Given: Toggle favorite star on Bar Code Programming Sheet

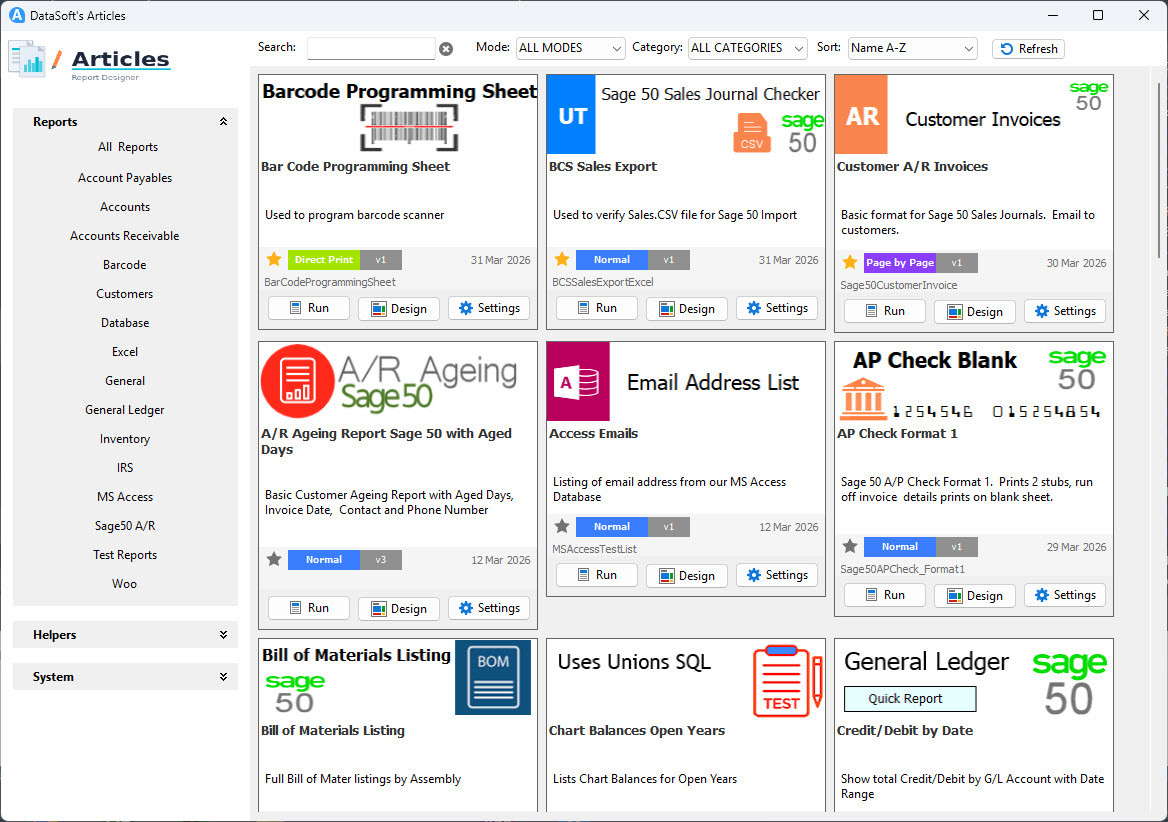Looking at the screenshot, I should 274,260.
